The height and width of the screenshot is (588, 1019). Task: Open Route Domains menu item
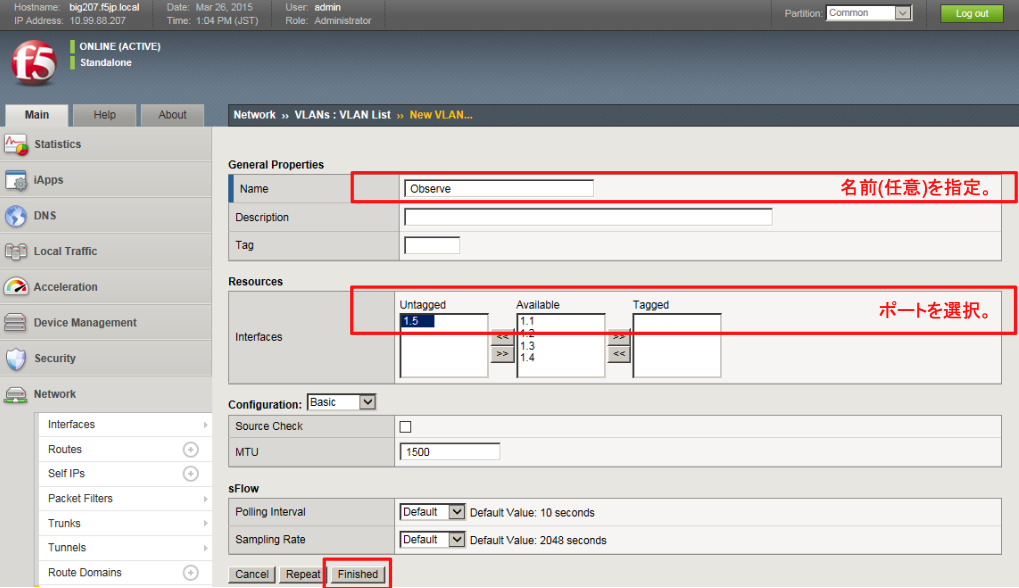click(x=84, y=572)
